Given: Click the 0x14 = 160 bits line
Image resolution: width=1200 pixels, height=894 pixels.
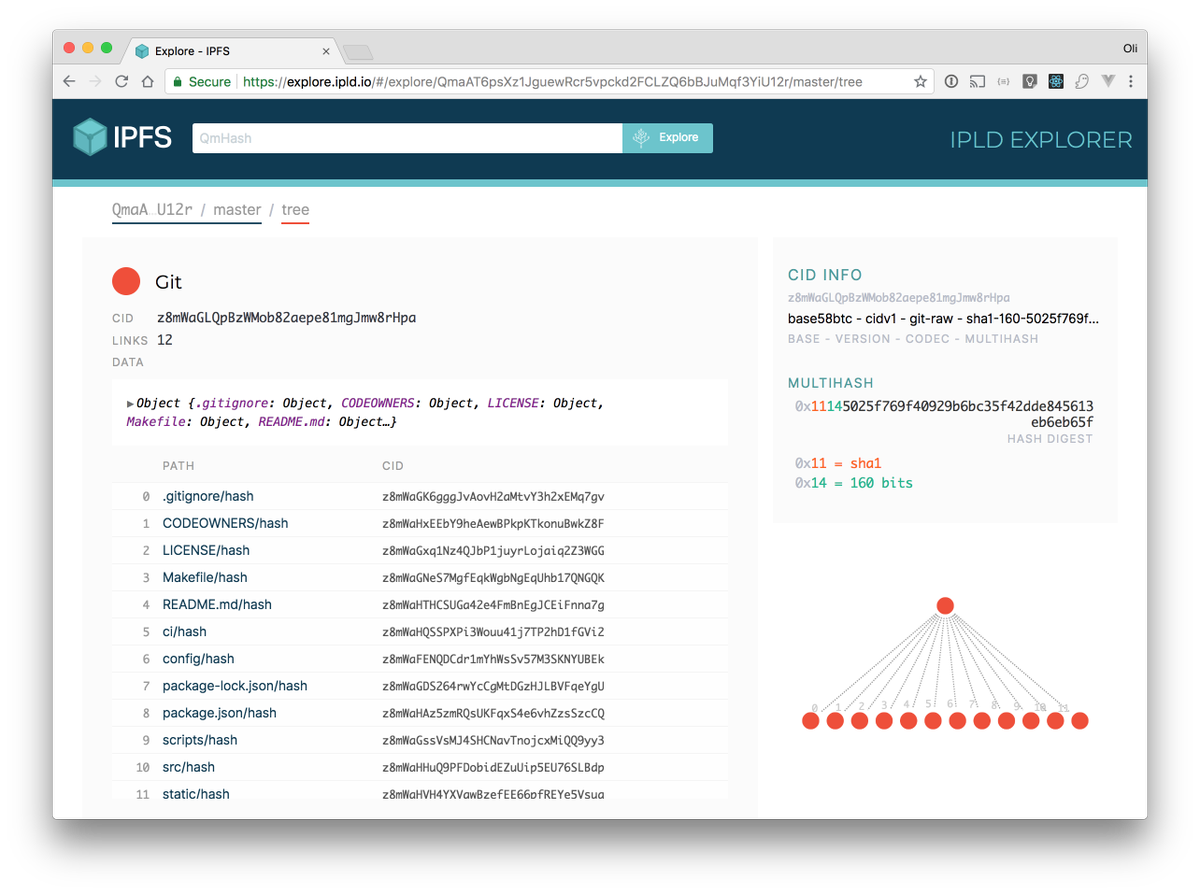Looking at the screenshot, I should click(854, 482).
